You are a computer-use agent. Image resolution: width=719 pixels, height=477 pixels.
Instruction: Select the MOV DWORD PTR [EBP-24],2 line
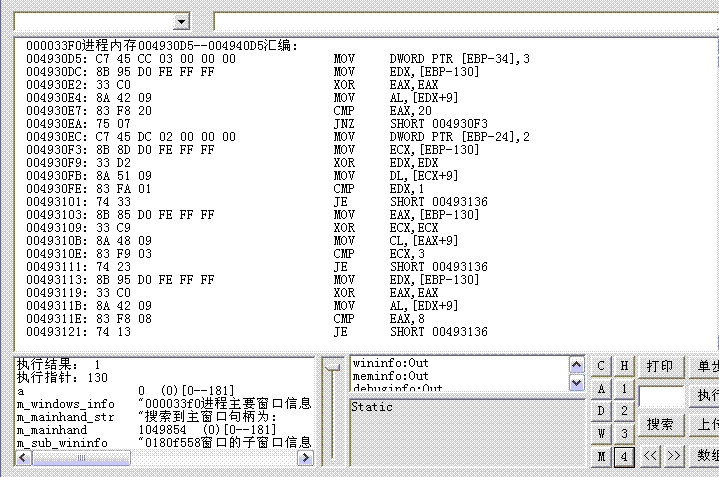278,137
